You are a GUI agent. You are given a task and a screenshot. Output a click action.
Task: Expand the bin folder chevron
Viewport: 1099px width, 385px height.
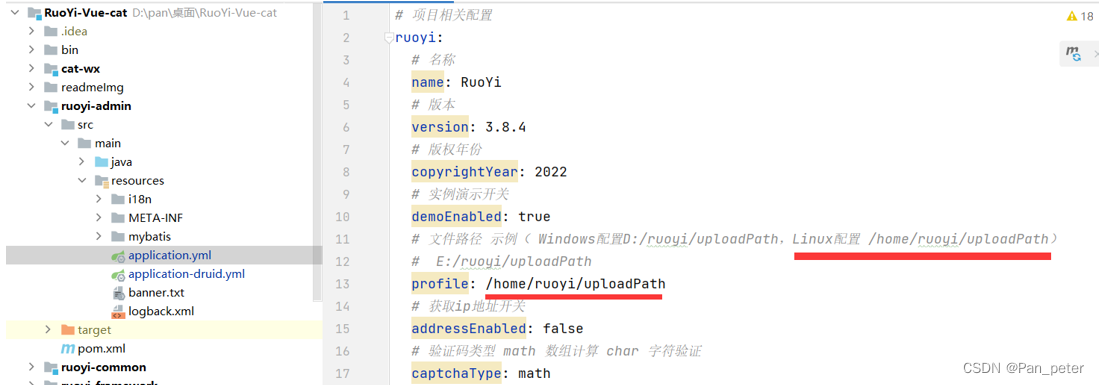coord(31,50)
